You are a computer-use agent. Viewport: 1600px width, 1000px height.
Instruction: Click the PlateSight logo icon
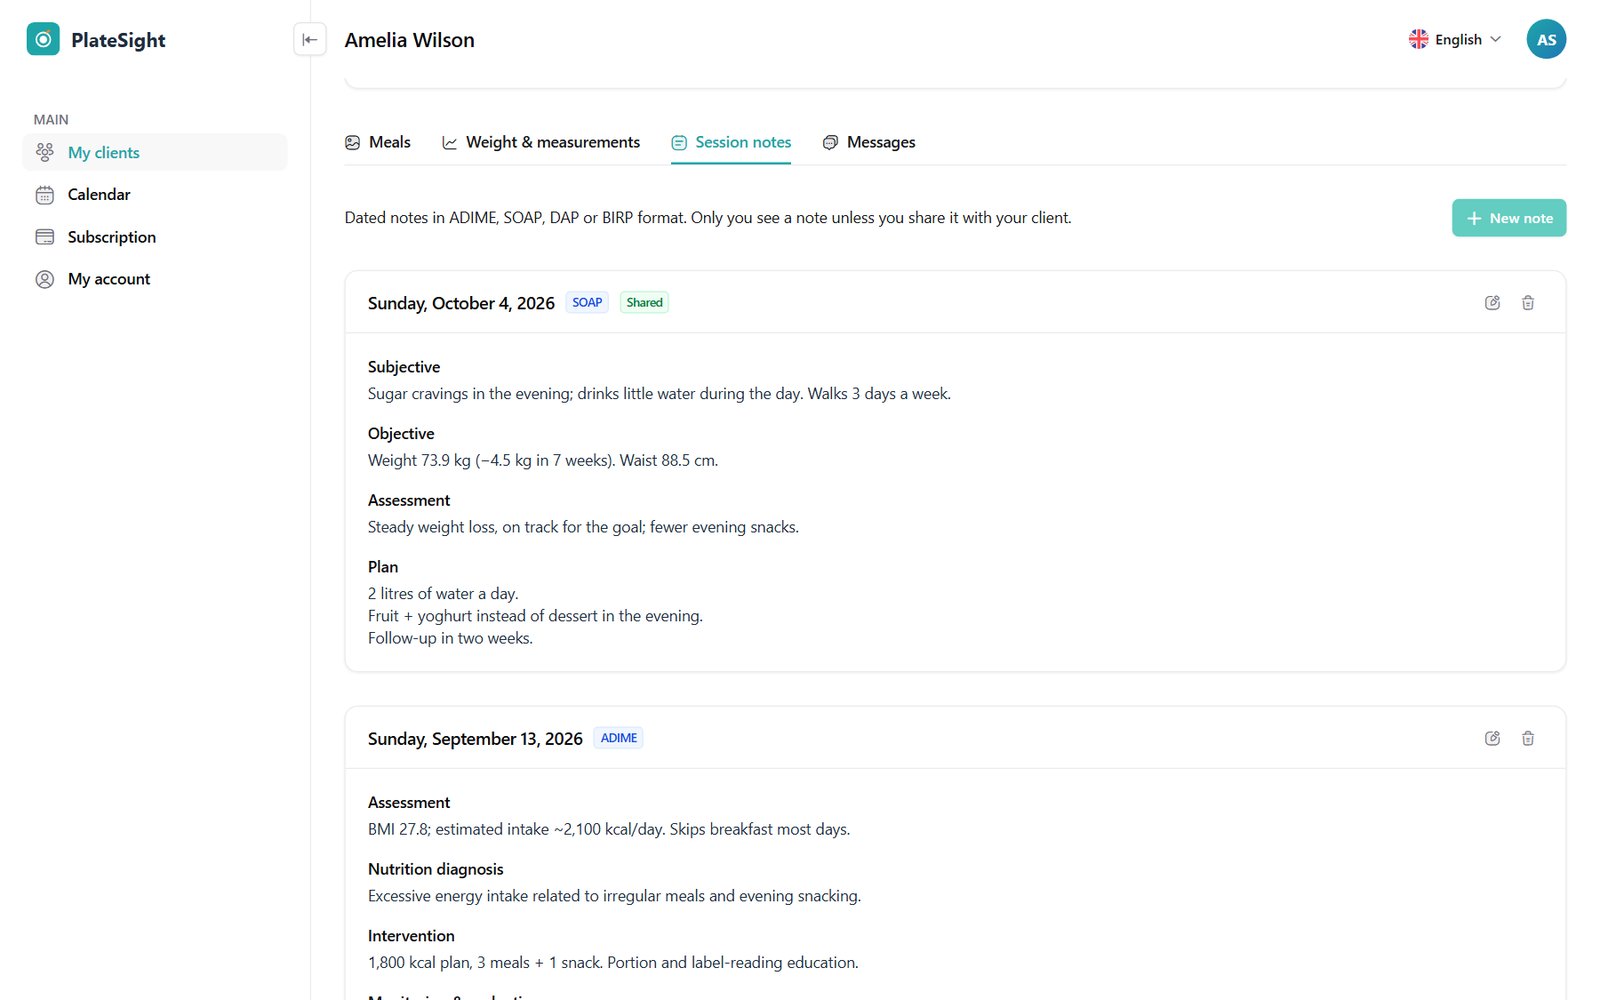click(x=43, y=39)
